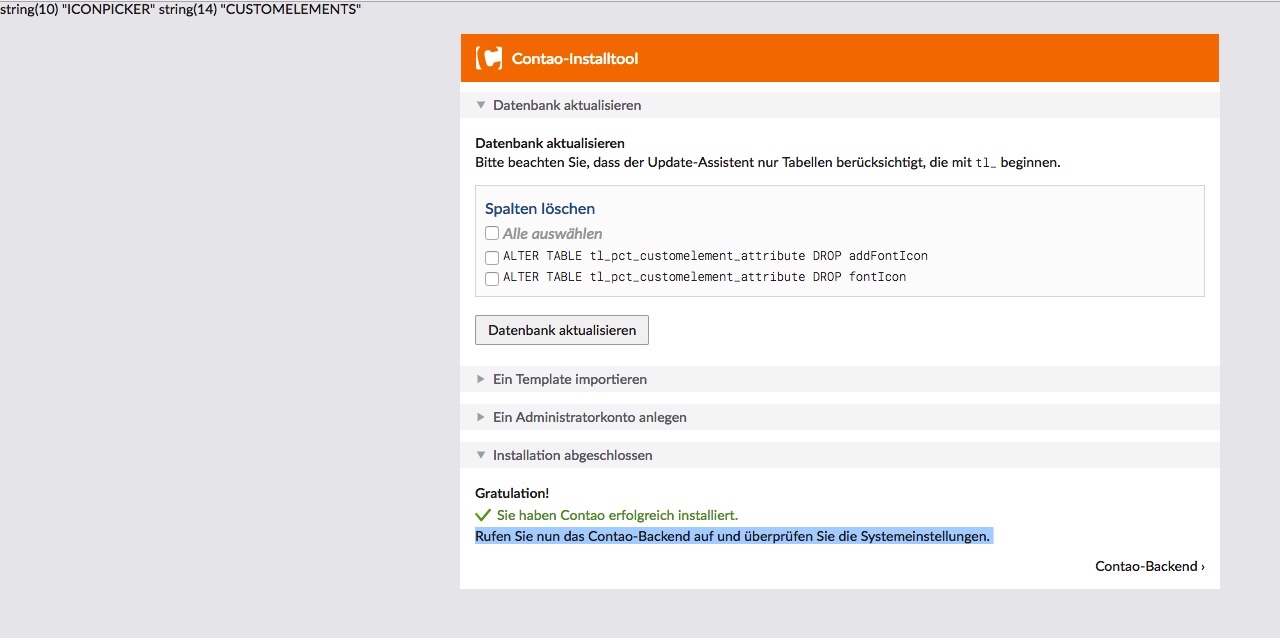The image size is (1280, 638).
Task: Click highlighted 'Rufen Sie nun das Contao-Backend' sentence
Action: tap(733, 536)
